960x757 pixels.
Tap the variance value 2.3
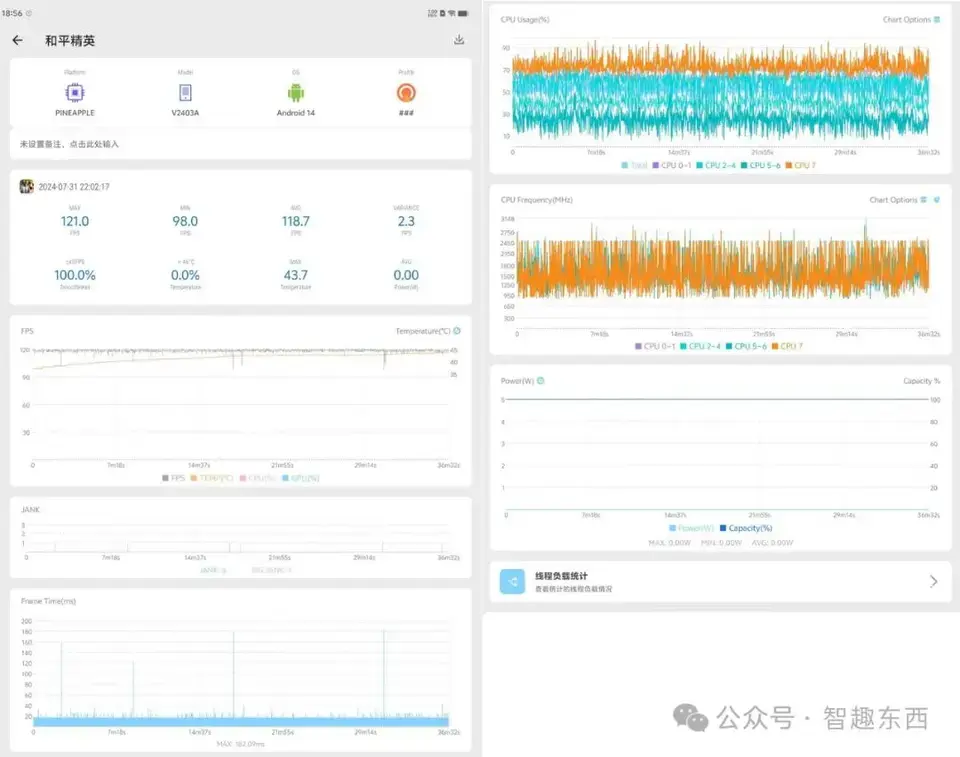point(406,221)
